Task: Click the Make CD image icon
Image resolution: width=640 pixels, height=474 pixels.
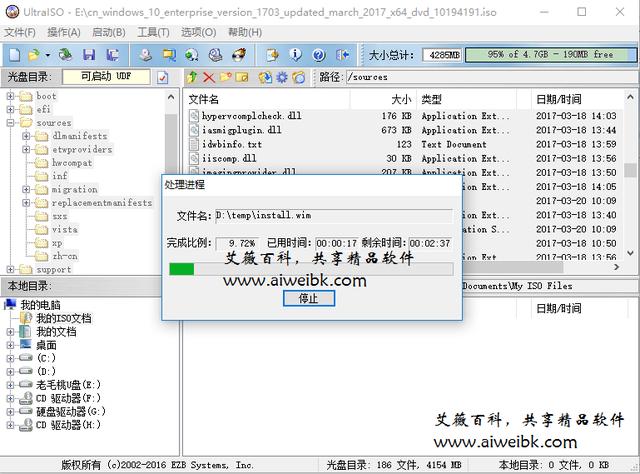Action: click(x=145, y=55)
